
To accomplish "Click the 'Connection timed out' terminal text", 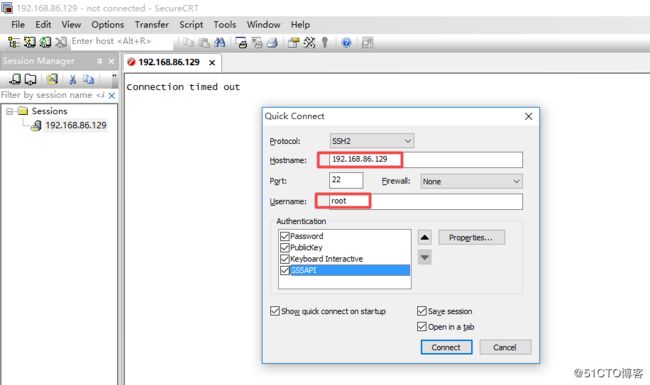I will point(183,87).
